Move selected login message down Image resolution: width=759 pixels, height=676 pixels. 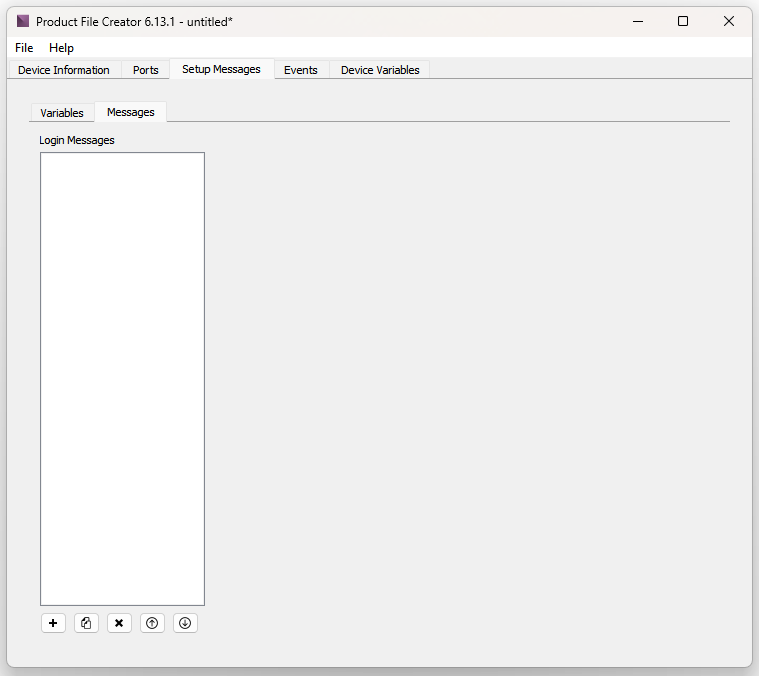185,623
